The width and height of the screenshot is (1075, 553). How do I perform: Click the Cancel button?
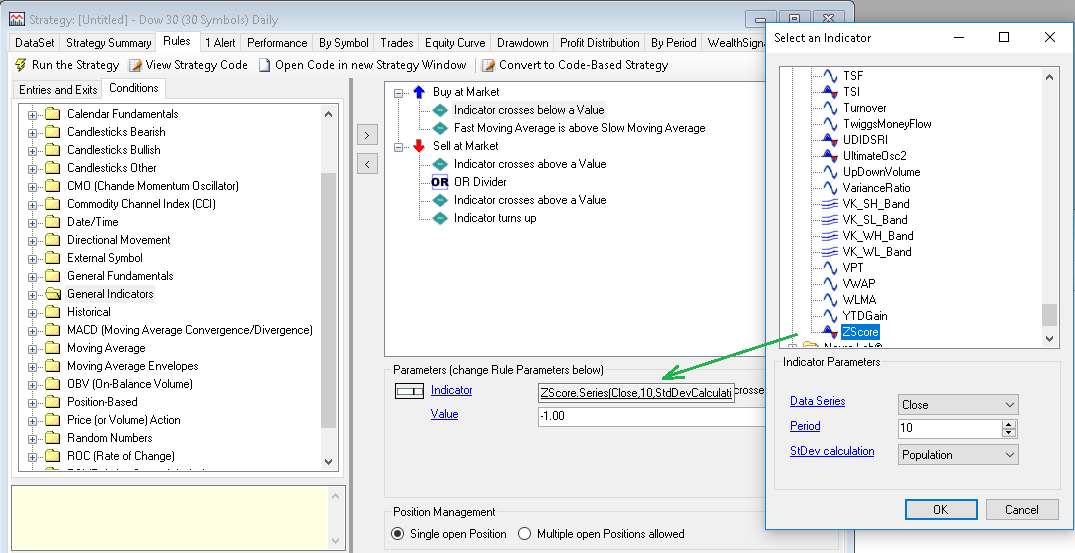(1021, 509)
